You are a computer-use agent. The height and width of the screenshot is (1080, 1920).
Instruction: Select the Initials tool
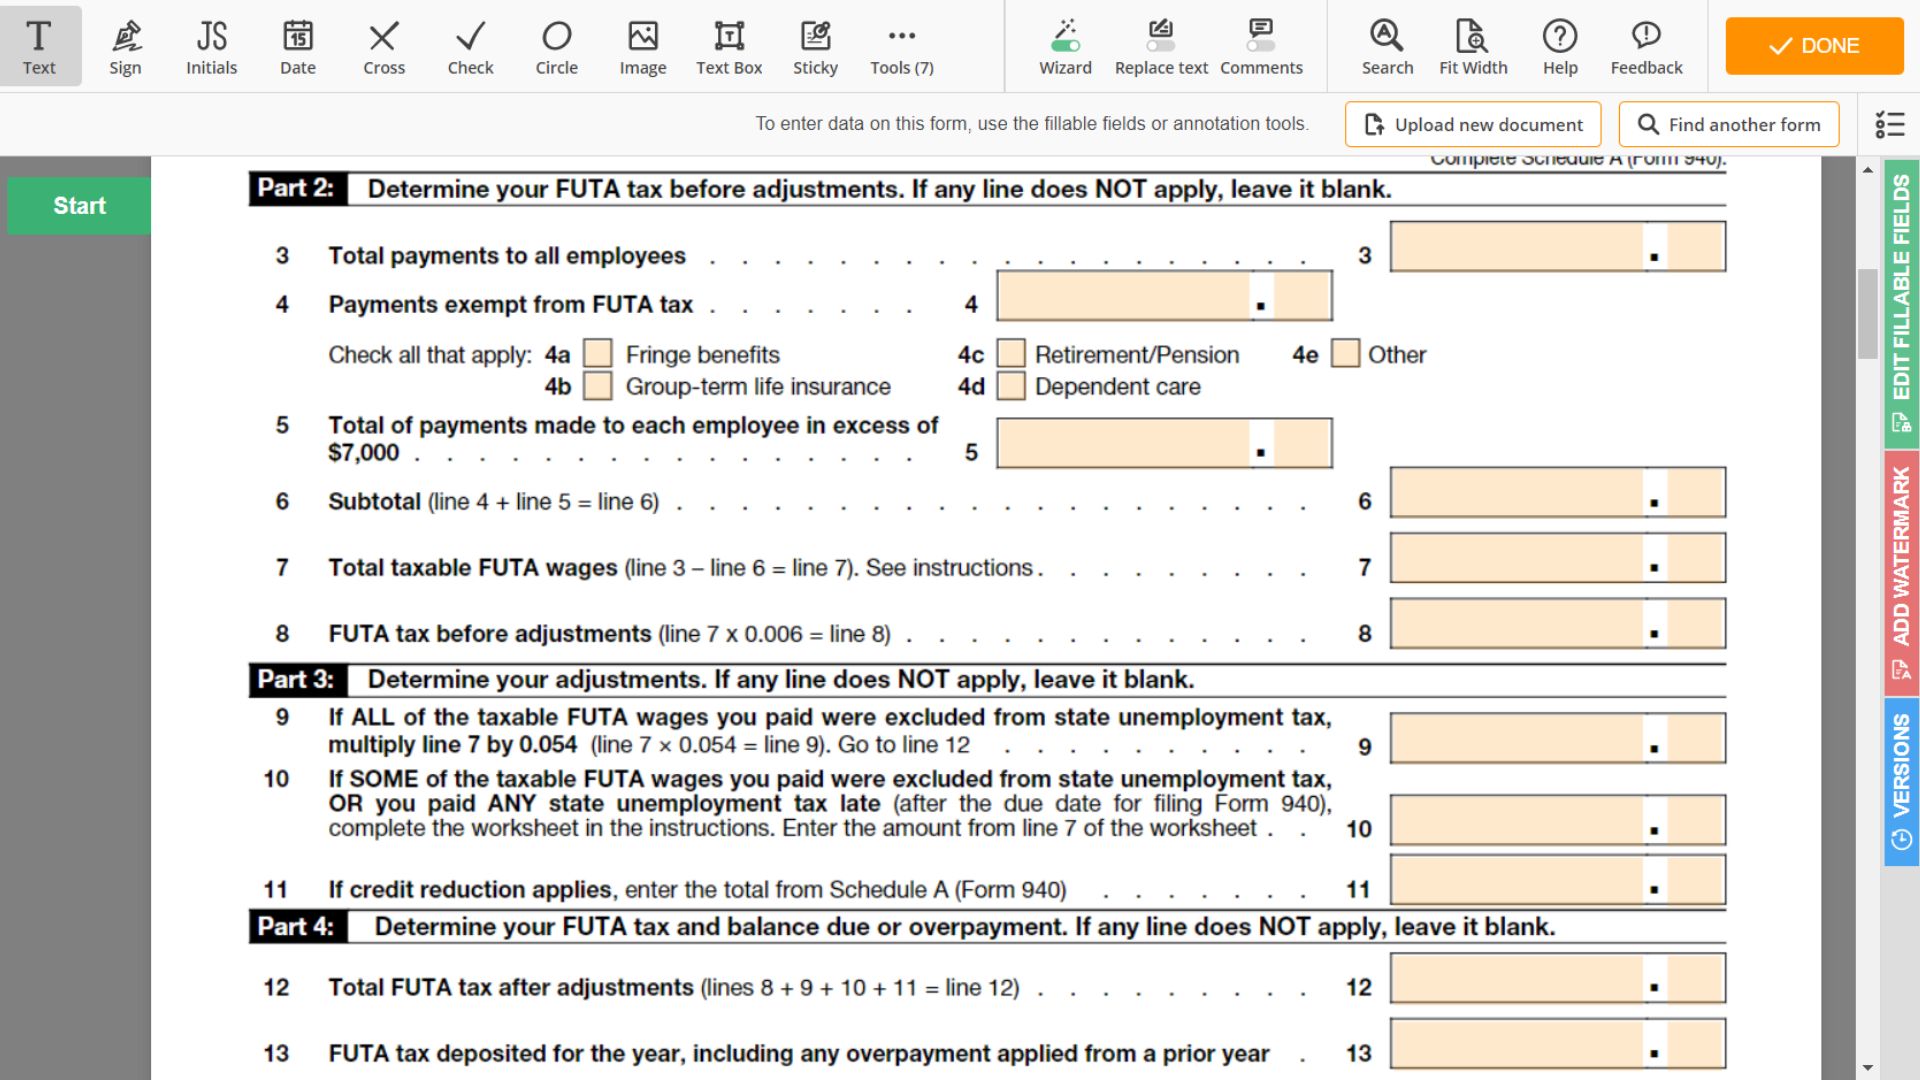click(x=210, y=46)
